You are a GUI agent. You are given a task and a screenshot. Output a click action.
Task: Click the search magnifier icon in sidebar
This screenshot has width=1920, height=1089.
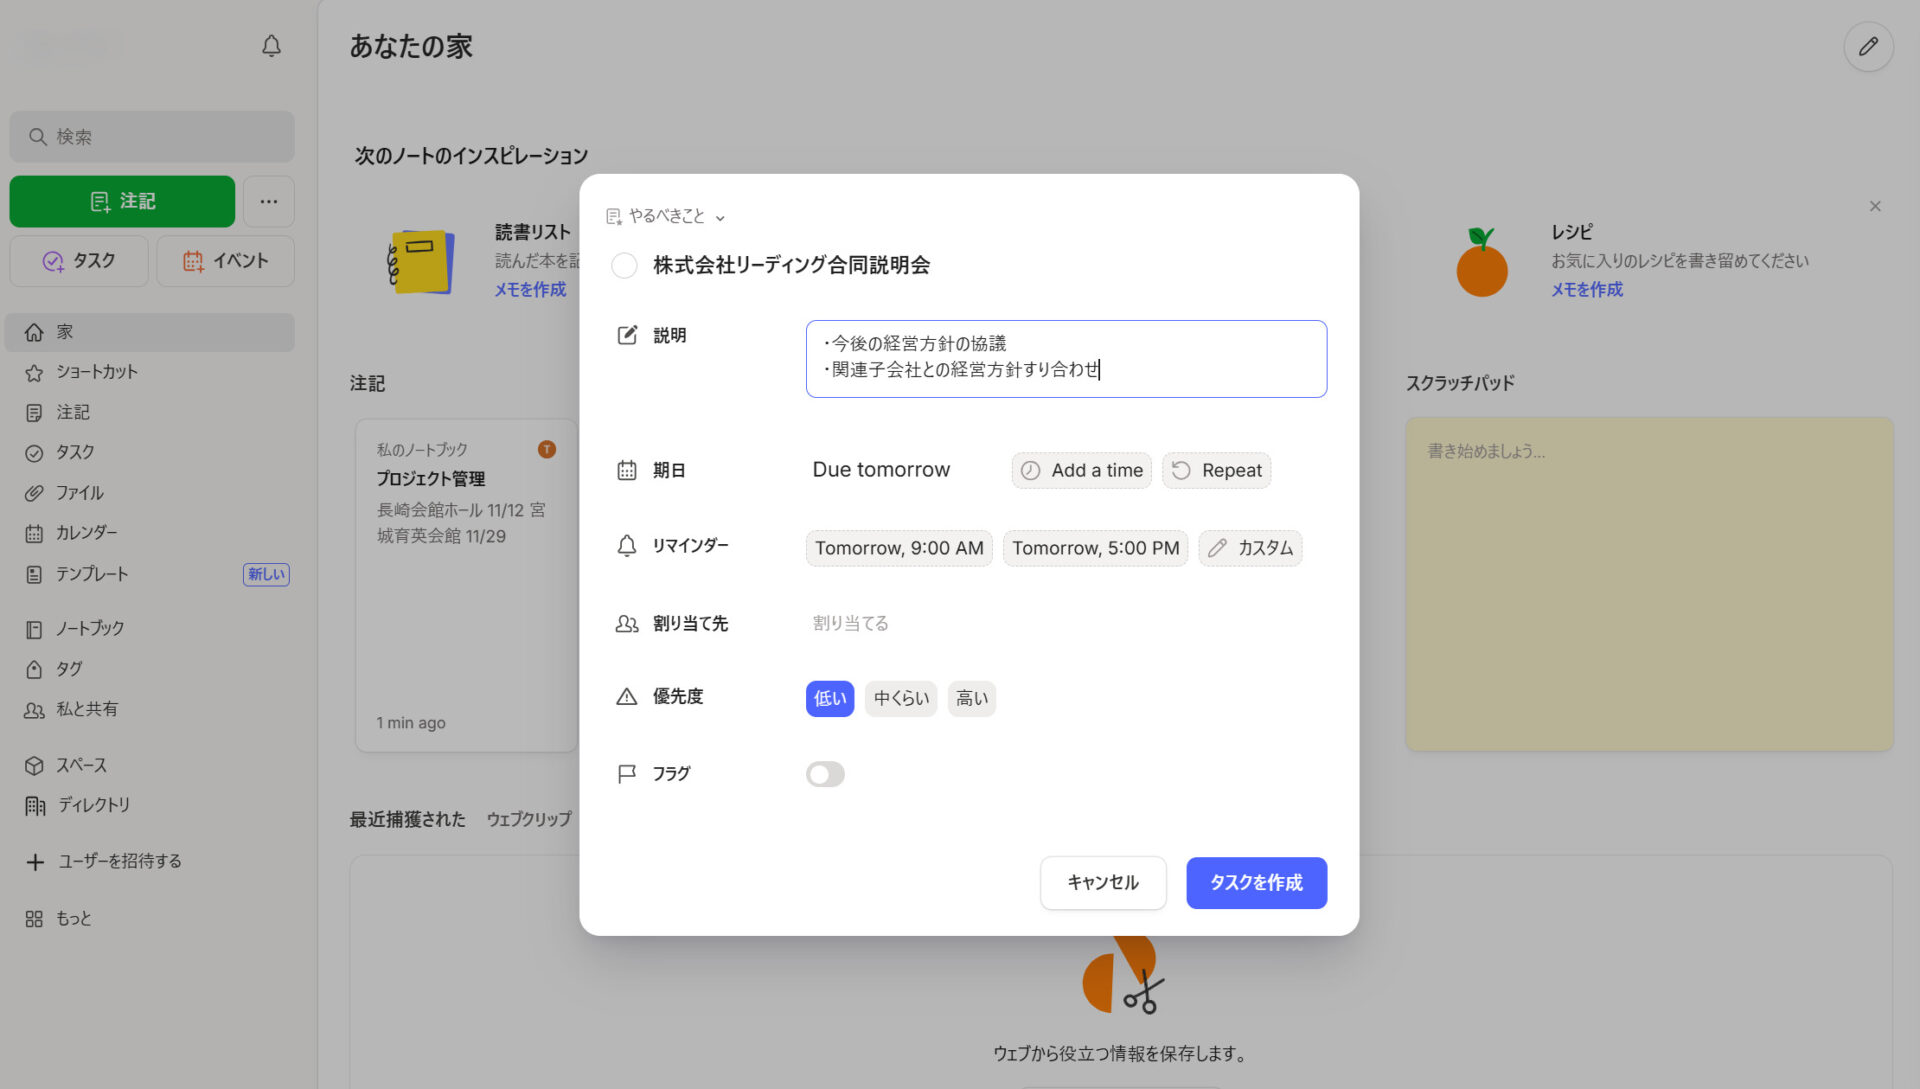click(38, 136)
